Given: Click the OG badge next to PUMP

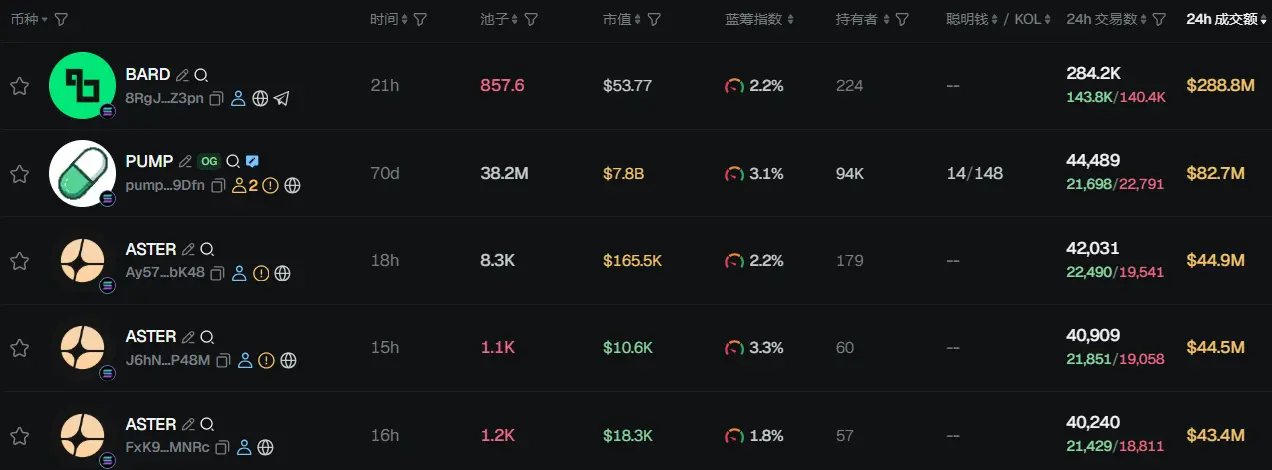Looking at the screenshot, I should (209, 161).
